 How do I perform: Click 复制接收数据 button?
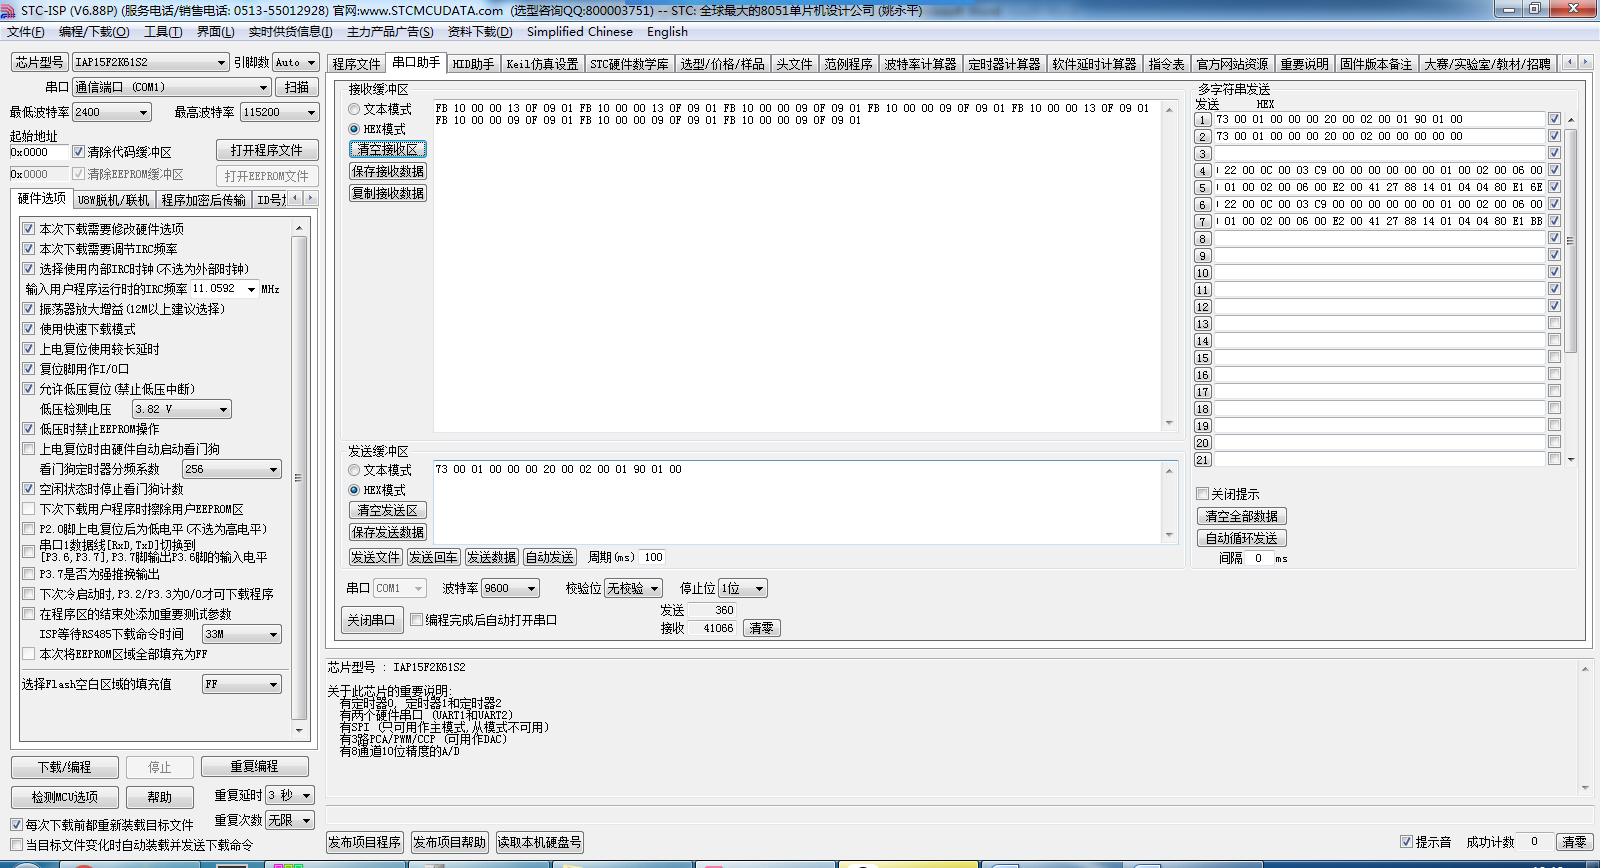pyautogui.click(x=388, y=193)
